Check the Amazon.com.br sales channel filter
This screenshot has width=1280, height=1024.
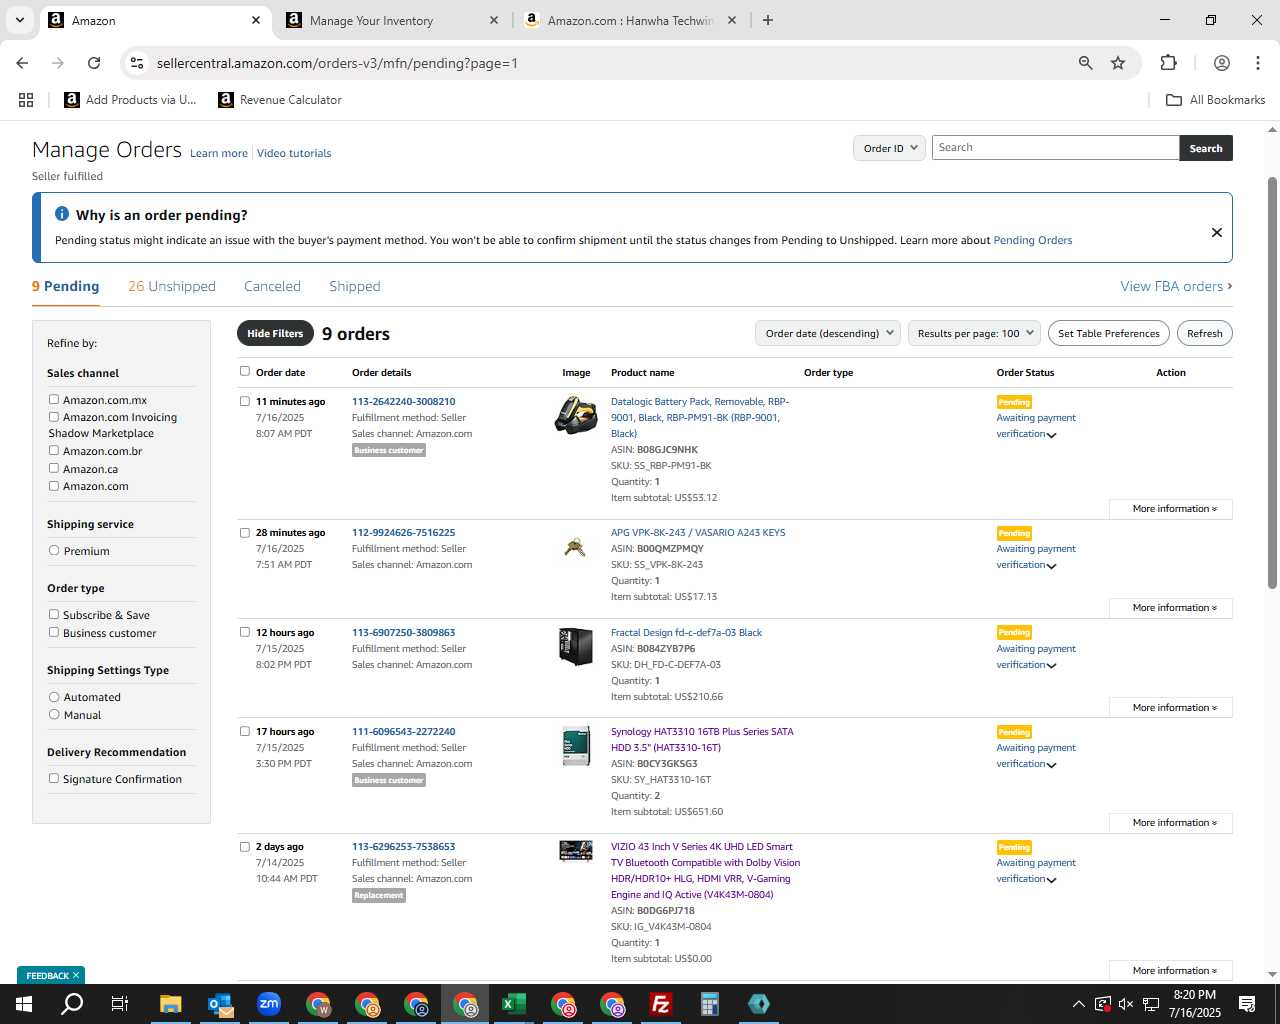pyautogui.click(x=54, y=450)
